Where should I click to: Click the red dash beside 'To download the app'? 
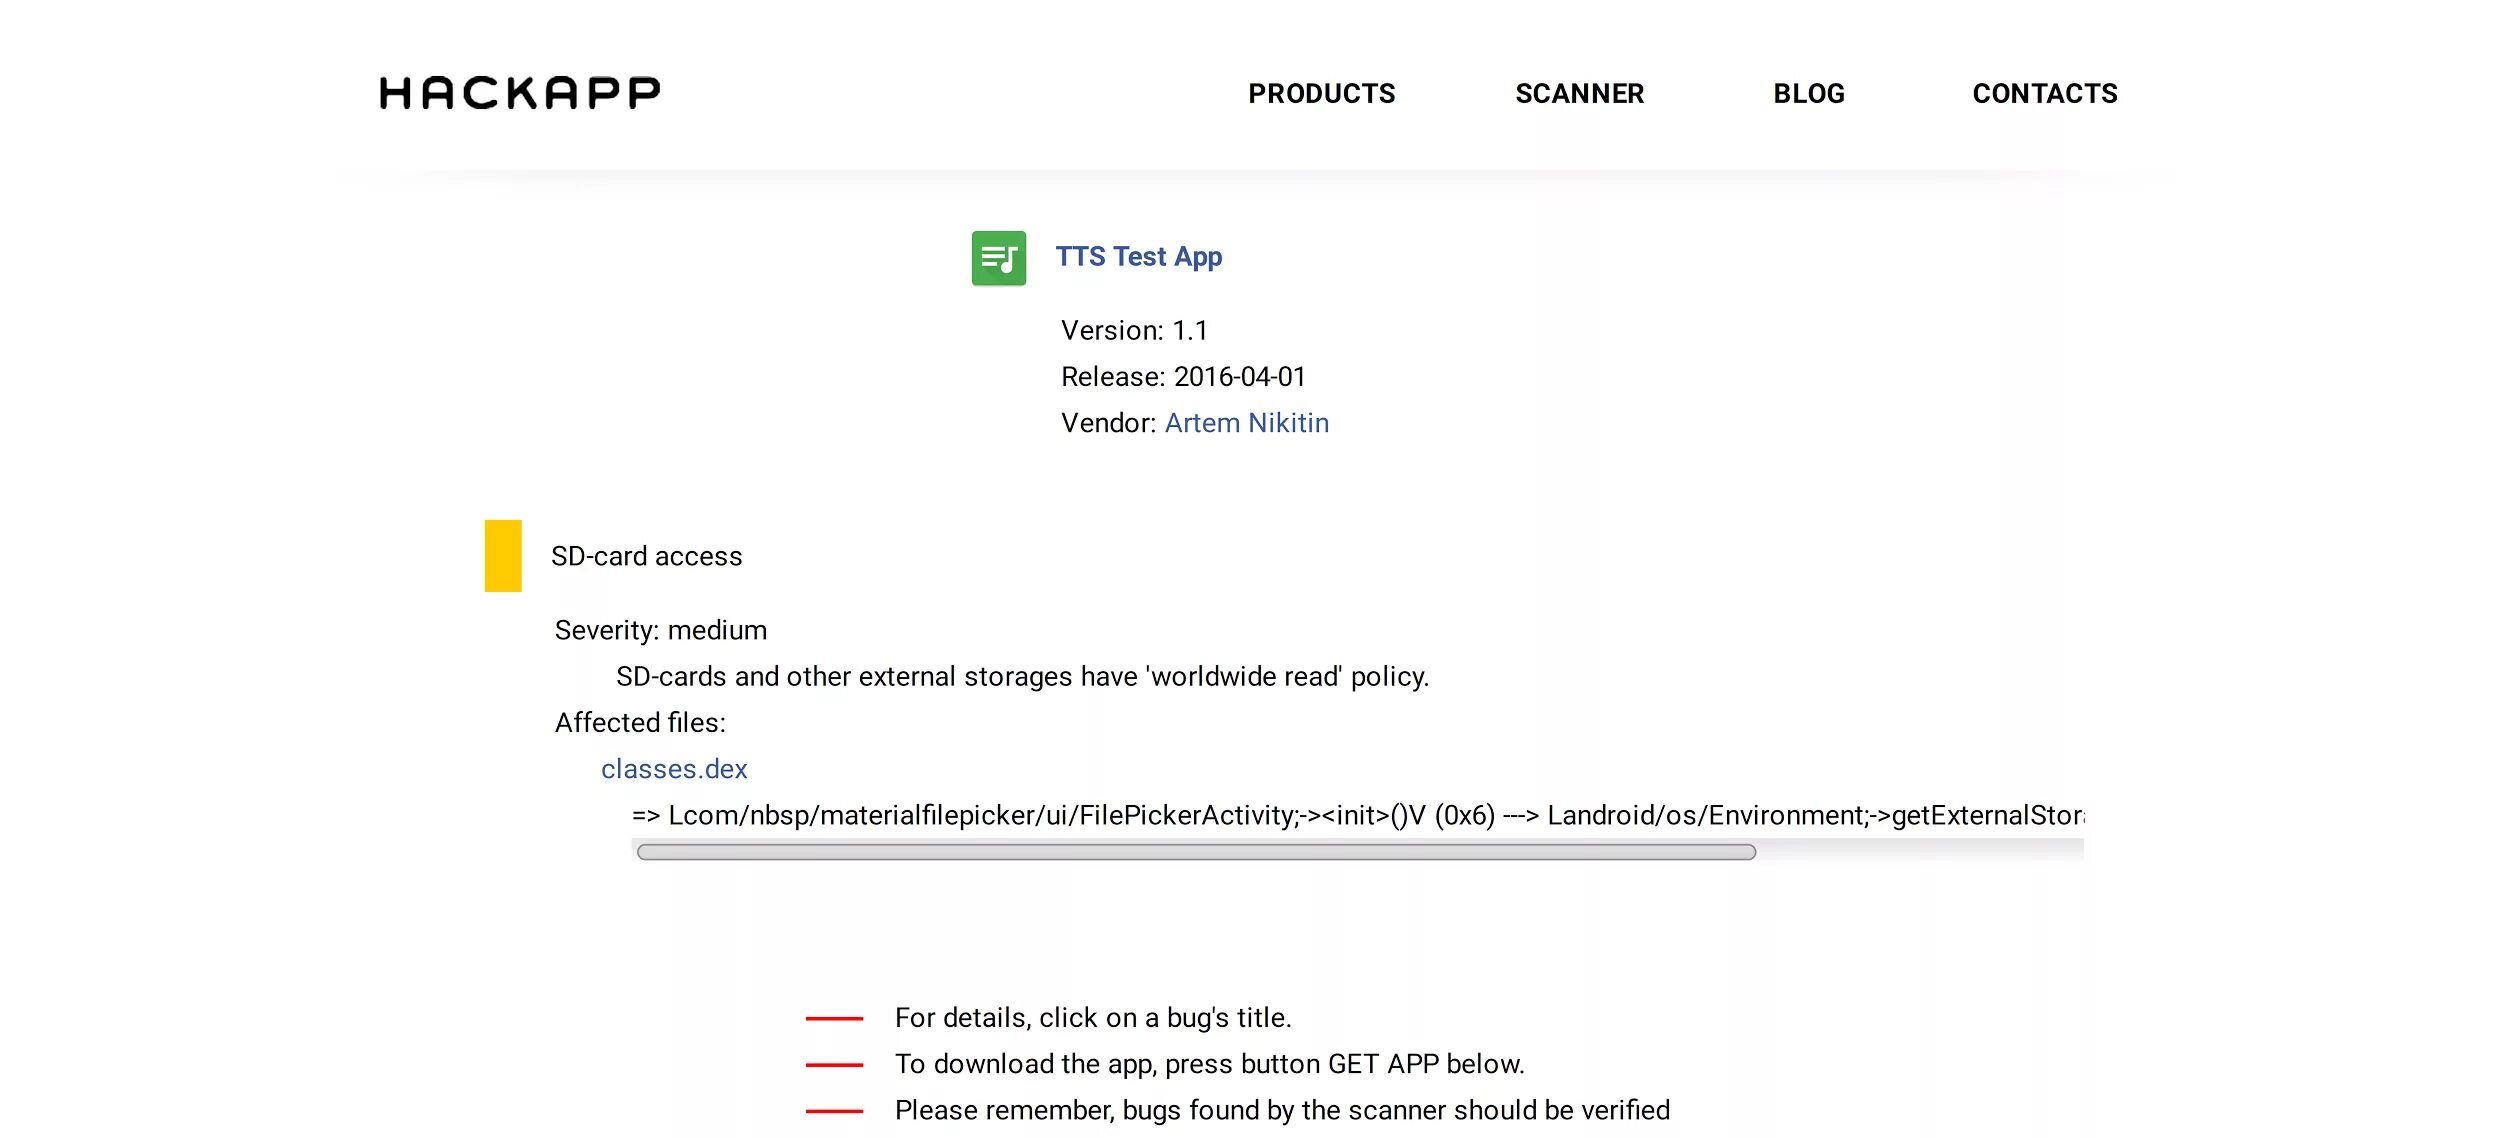tap(833, 1065)
